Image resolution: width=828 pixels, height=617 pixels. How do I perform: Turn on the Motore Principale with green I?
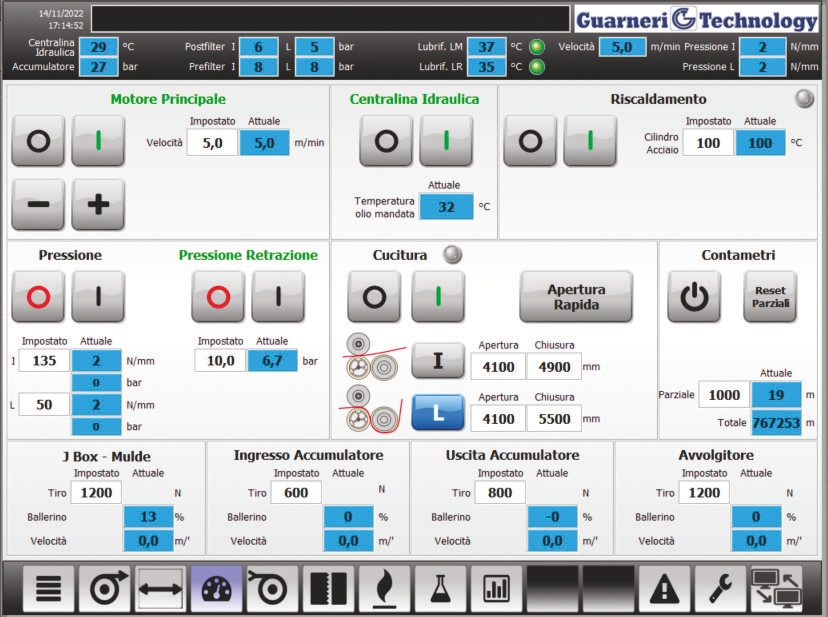pos(98,141)
